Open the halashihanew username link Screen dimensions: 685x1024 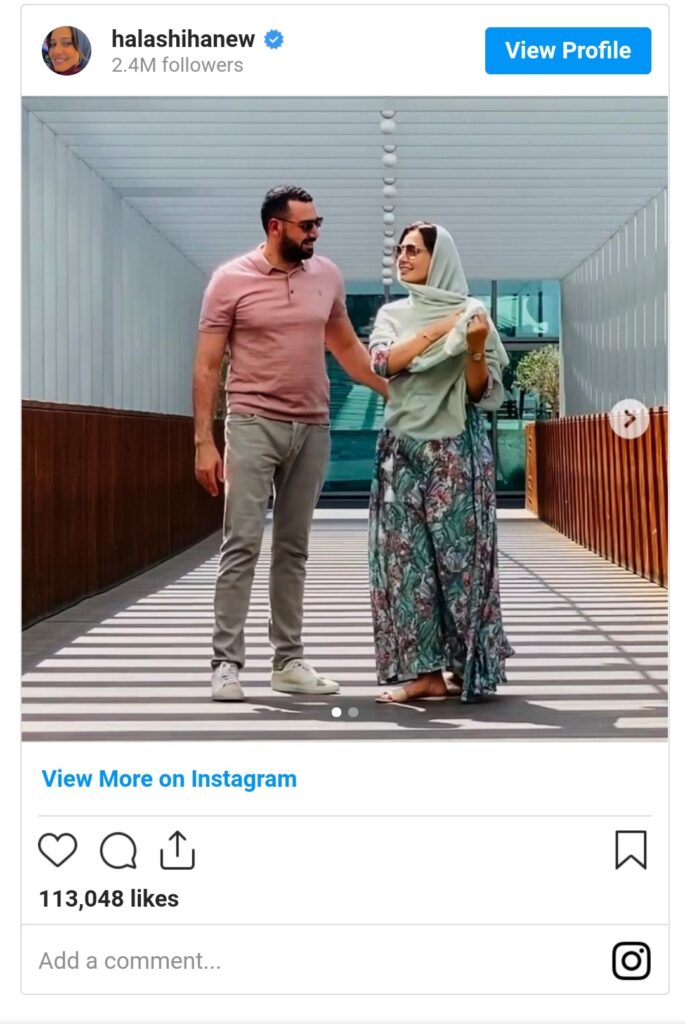click(183, 39)
